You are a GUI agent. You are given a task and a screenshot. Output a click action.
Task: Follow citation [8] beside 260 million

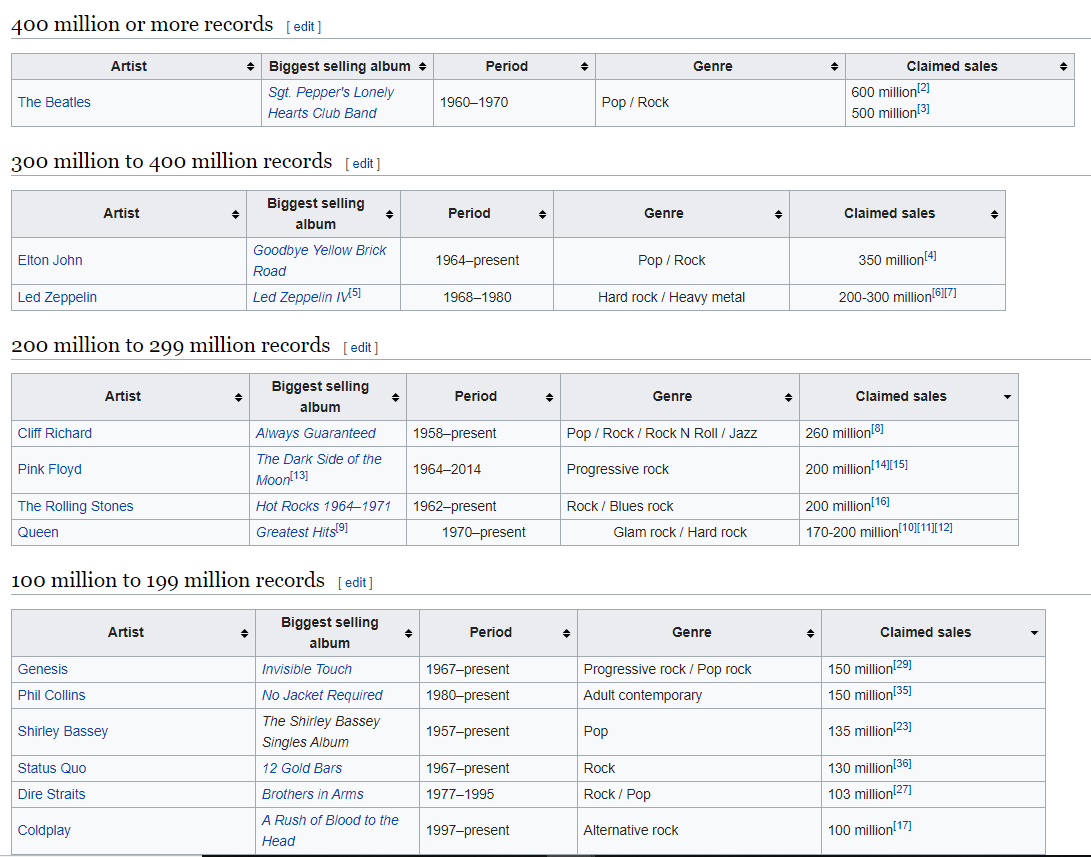coord(877,429)
